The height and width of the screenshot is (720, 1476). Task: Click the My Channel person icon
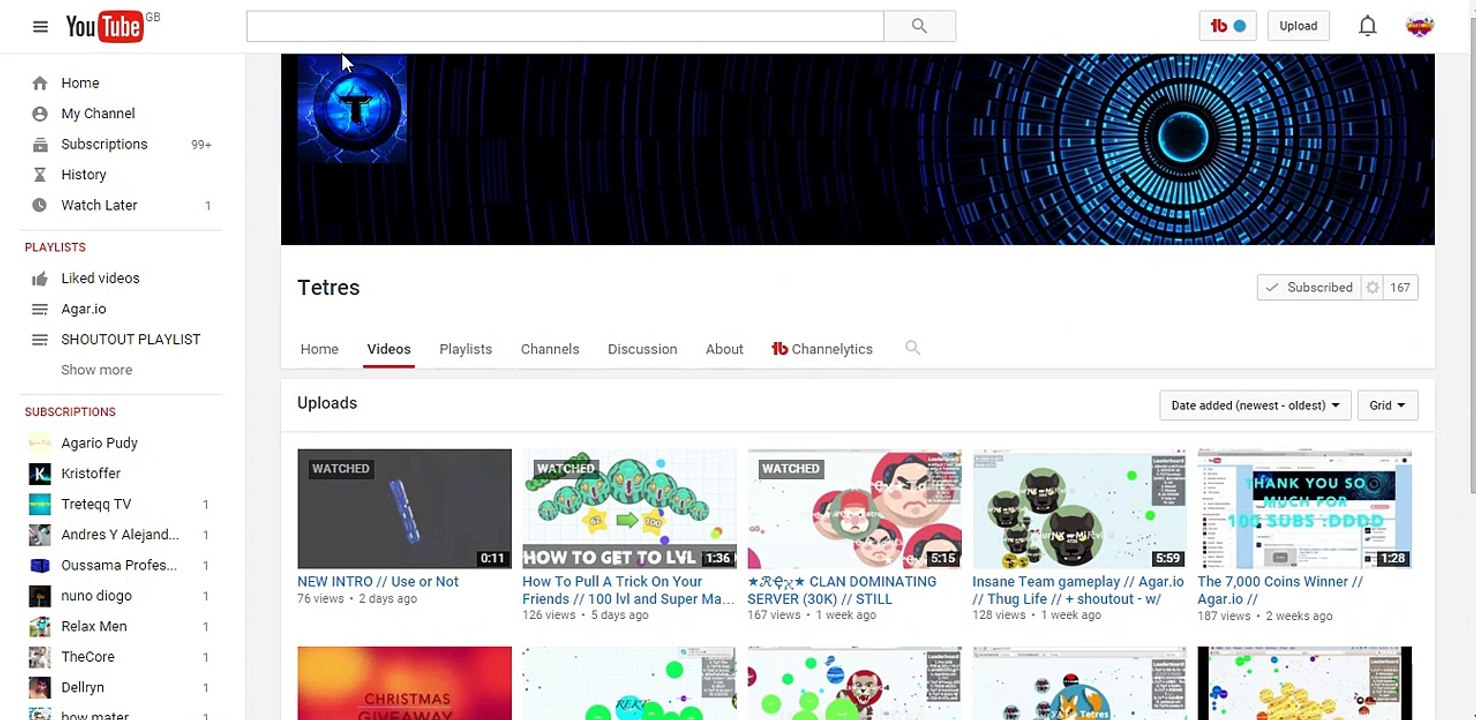coord(40,114)
